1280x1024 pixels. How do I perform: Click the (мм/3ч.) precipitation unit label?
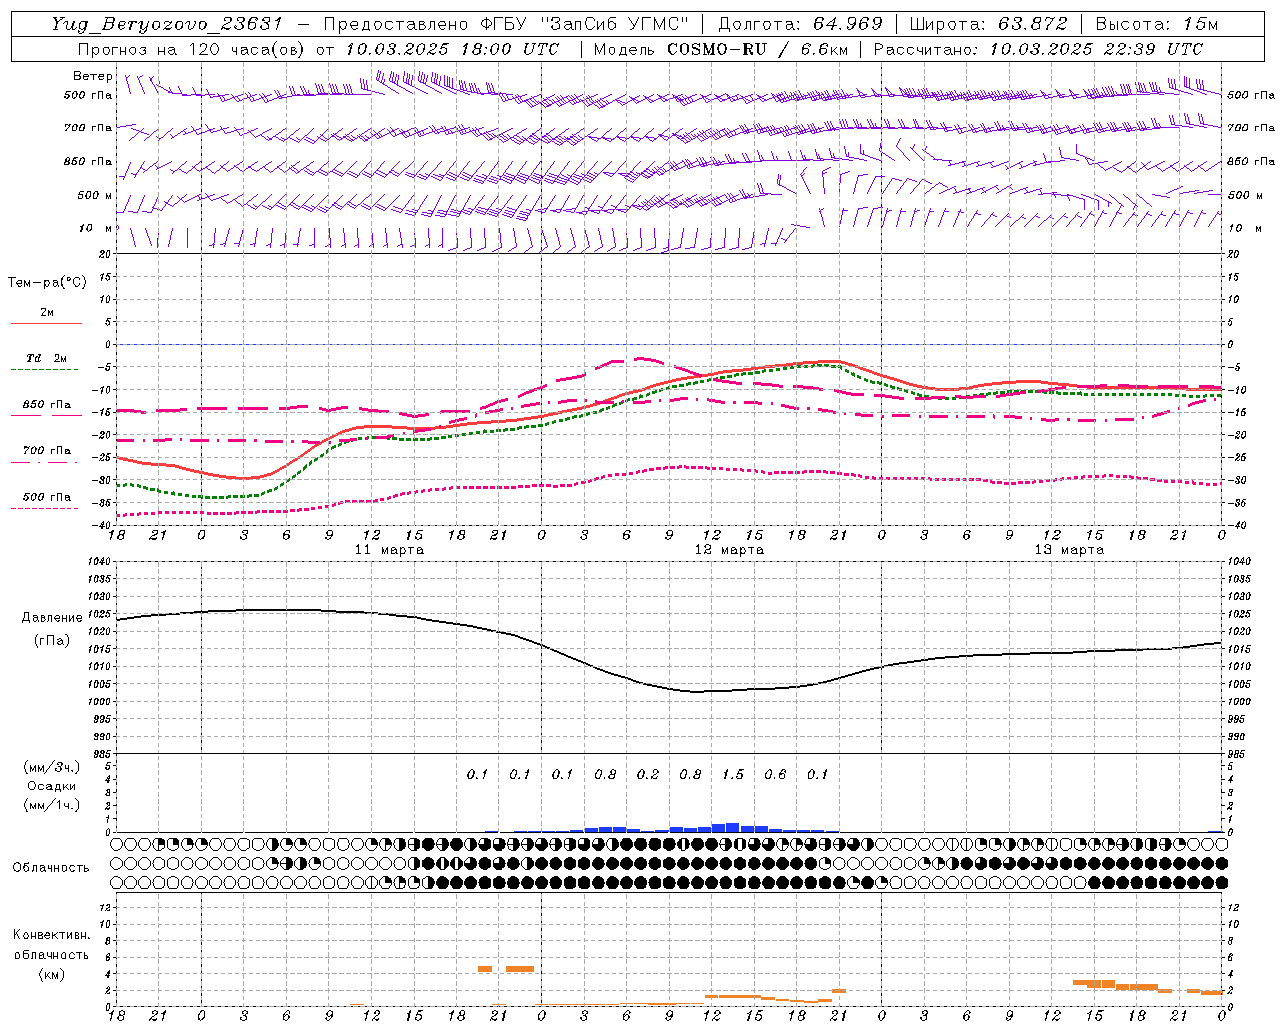(x=52, y=768)
